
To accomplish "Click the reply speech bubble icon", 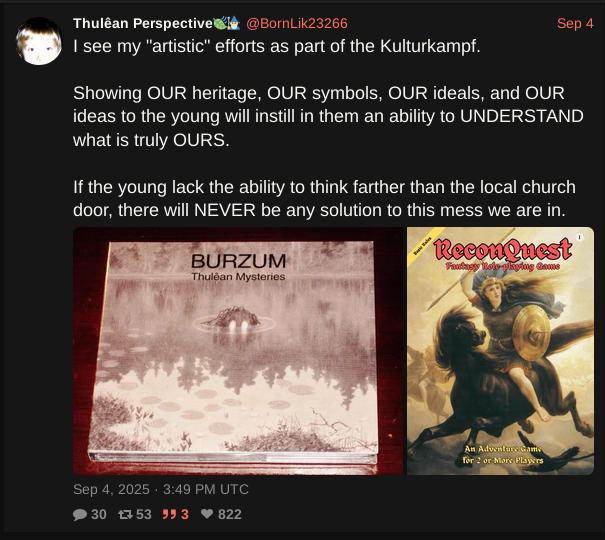I will [x=80, y=515].
